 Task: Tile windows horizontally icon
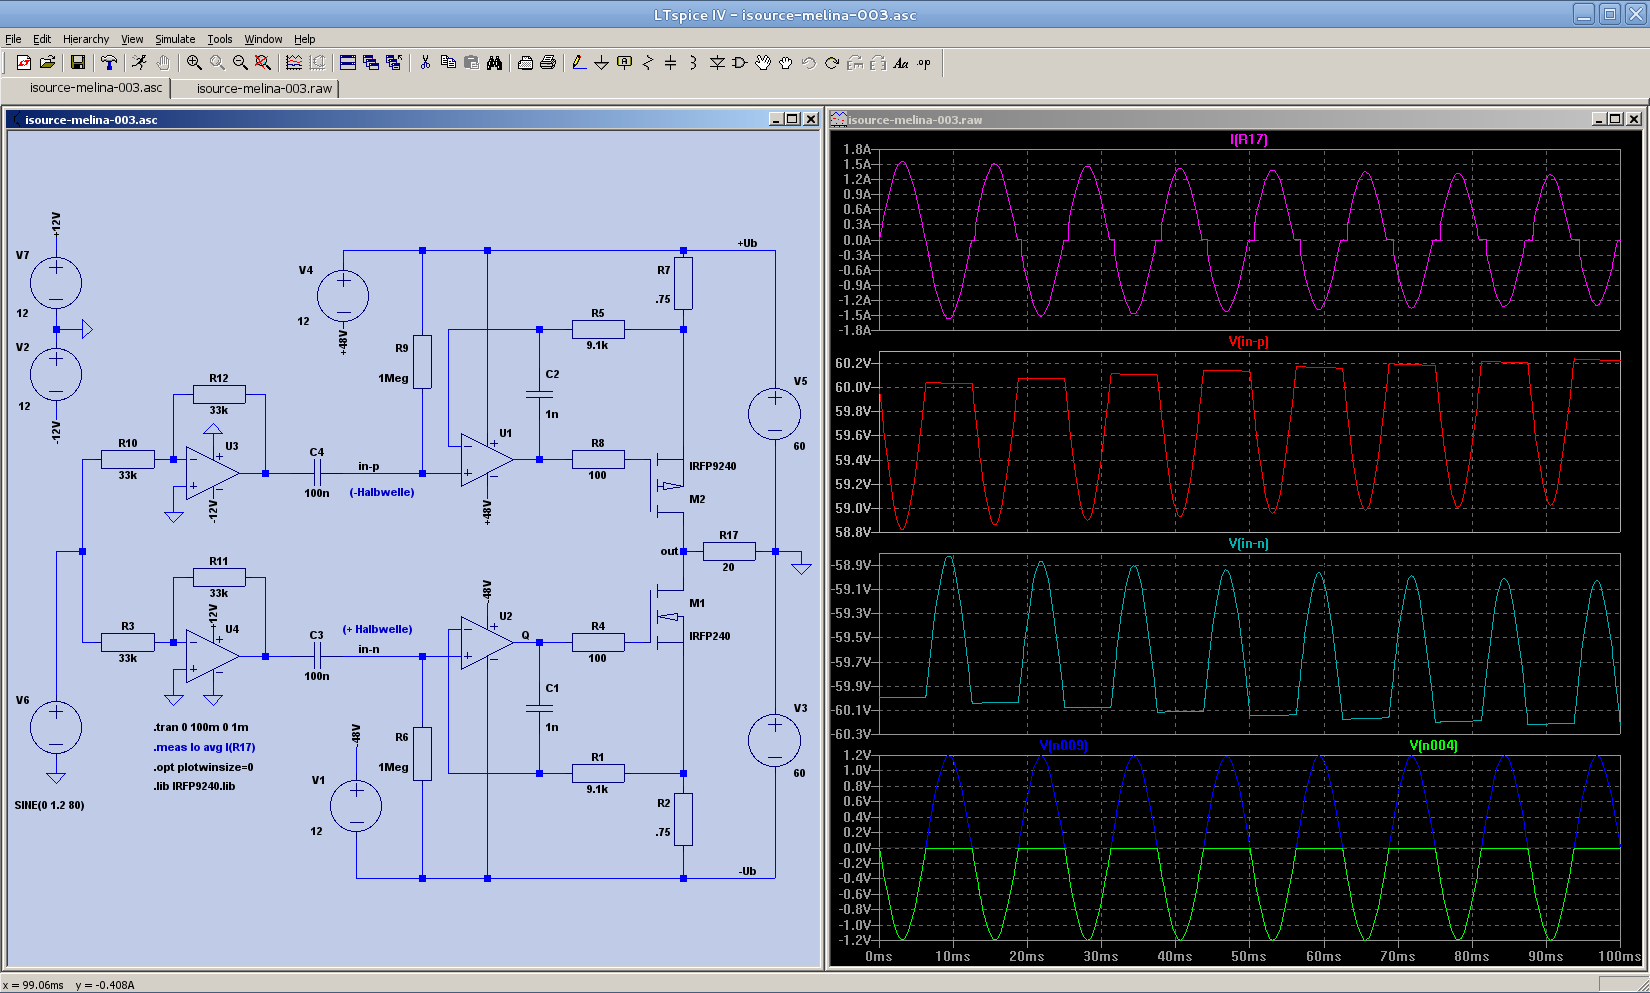[x=348, y=63]
